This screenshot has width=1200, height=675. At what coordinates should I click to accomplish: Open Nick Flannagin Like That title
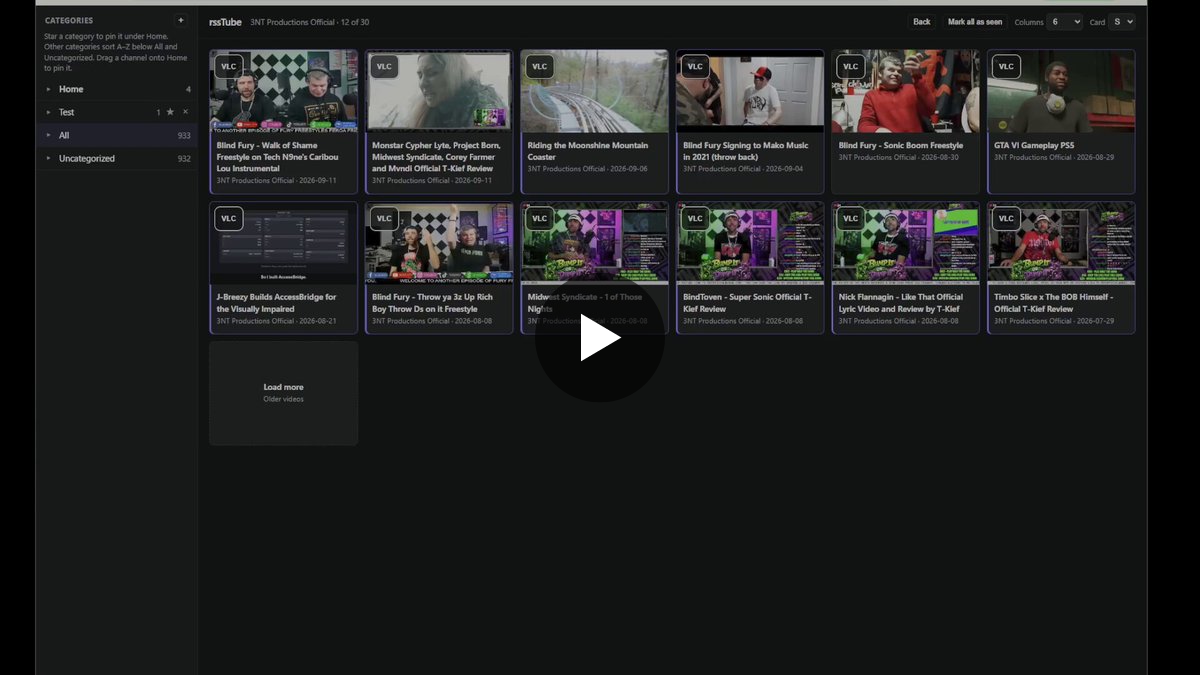point(901,303)
